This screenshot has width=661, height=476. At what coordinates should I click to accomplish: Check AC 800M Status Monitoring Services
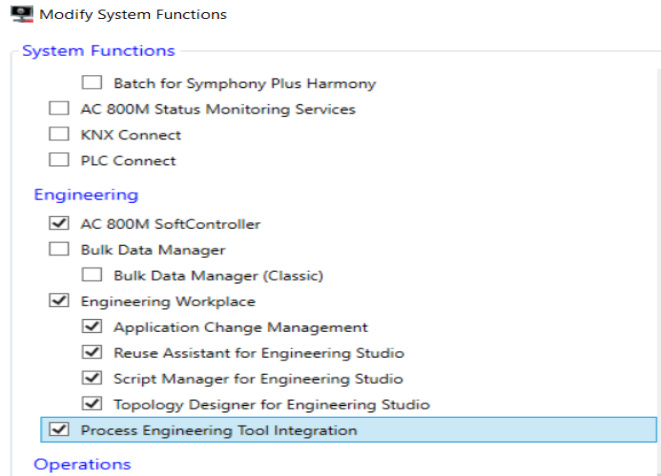[x=59, y=109]
